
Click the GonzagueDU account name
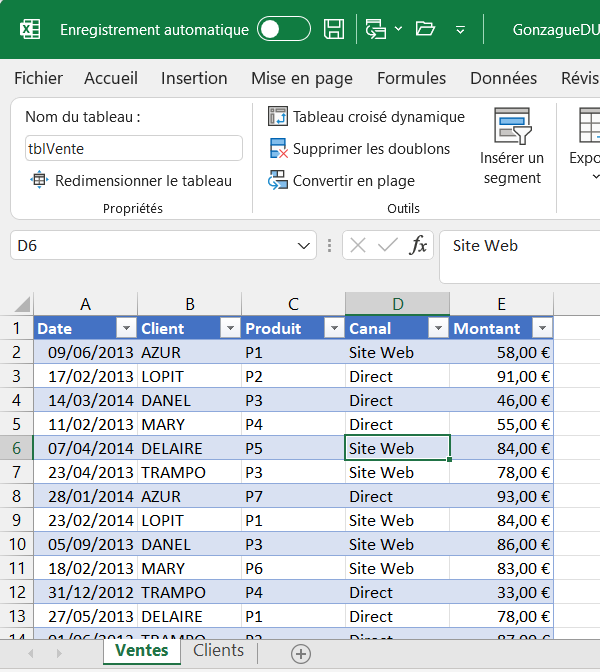tap(556, 30)
